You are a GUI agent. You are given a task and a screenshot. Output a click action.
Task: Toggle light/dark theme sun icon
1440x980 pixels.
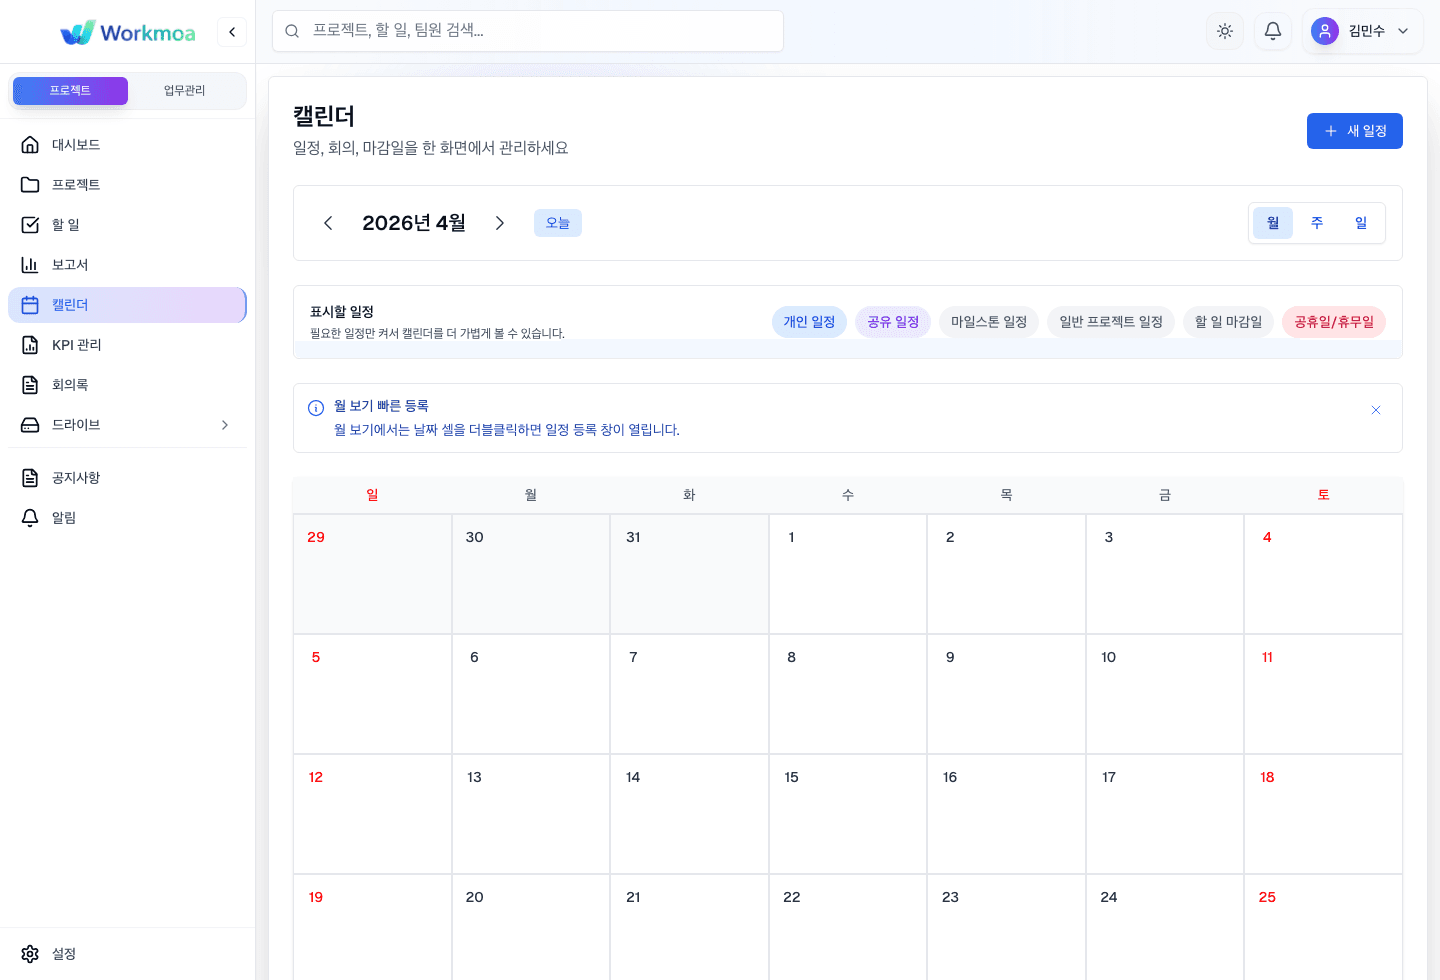click(1225, 31)
